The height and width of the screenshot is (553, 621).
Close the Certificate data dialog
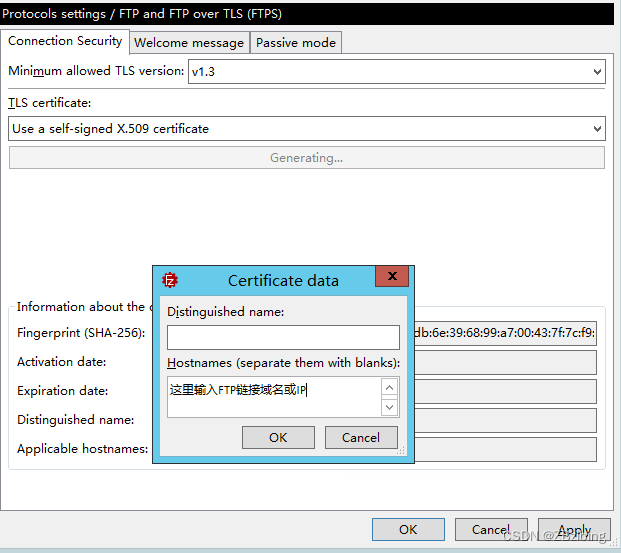392,278
